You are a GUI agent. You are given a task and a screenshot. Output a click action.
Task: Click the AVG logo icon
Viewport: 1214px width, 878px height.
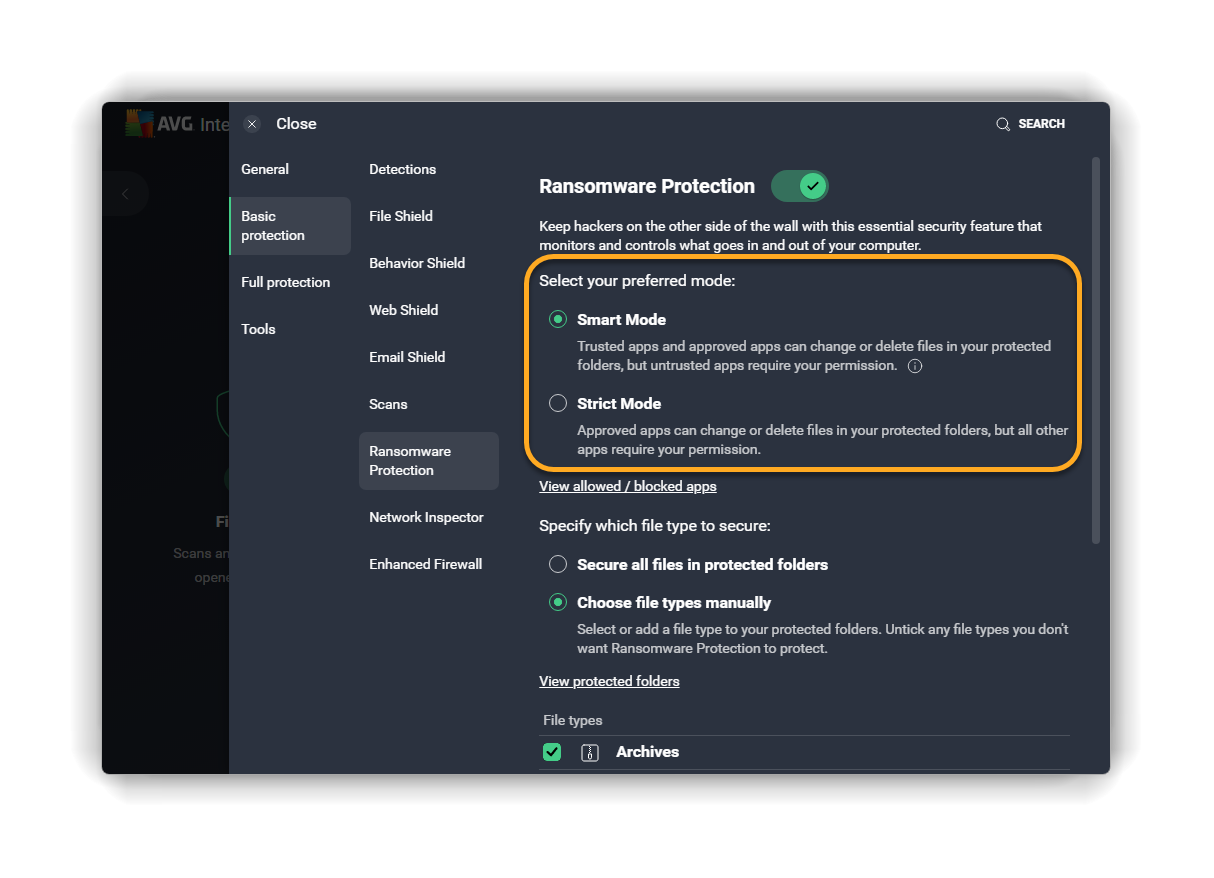(x=139, y=123)
